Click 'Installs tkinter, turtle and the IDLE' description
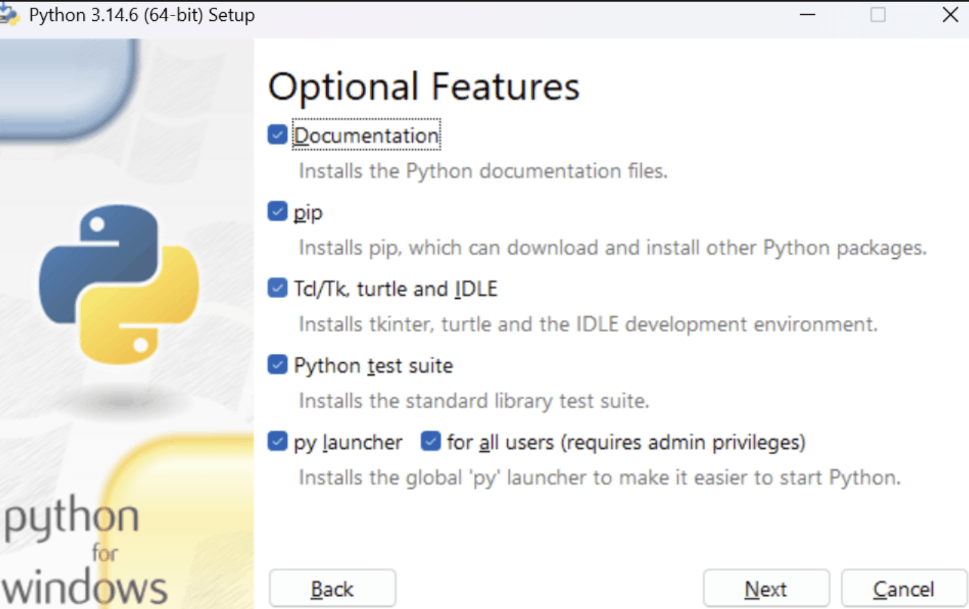969x609 pixels. (x=588, y=325)
